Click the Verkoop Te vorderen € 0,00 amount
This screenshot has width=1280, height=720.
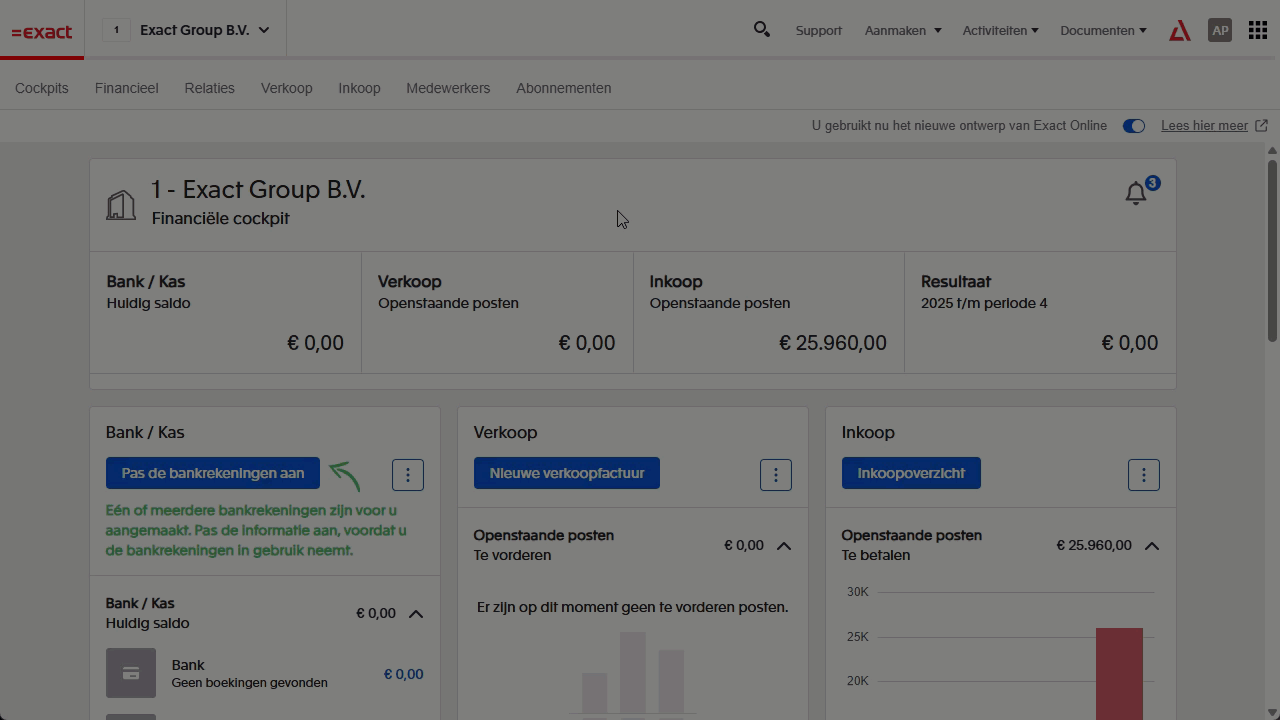(744, 545)
